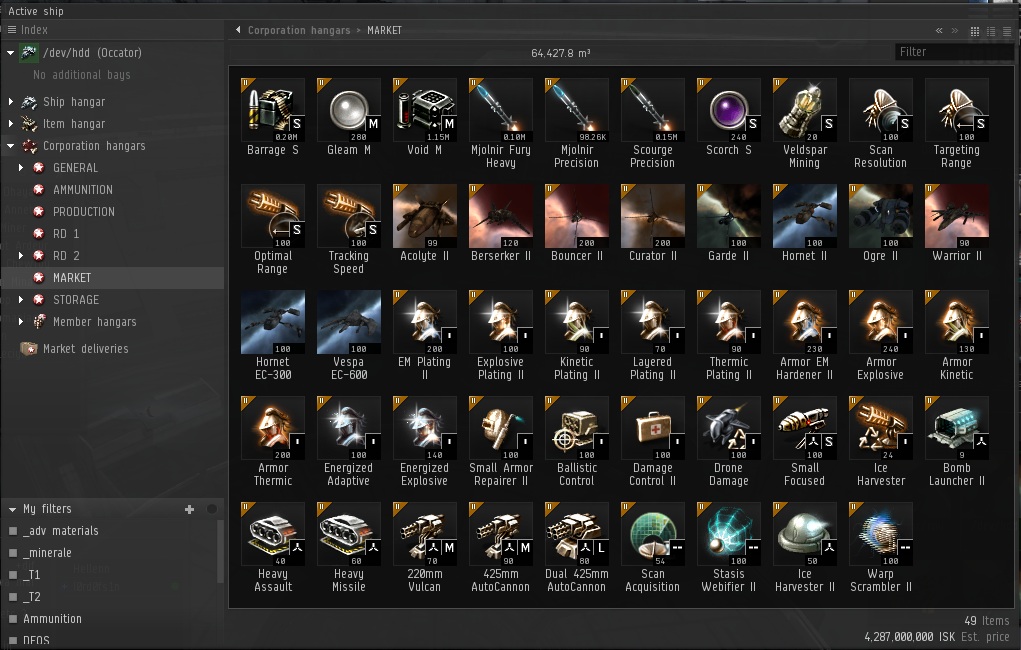The height and width of the screenshot is (650, 1021).
Task: Go to Corporation hangars breadcrumb
Action: pyautogui.click(x=299, y=31)
